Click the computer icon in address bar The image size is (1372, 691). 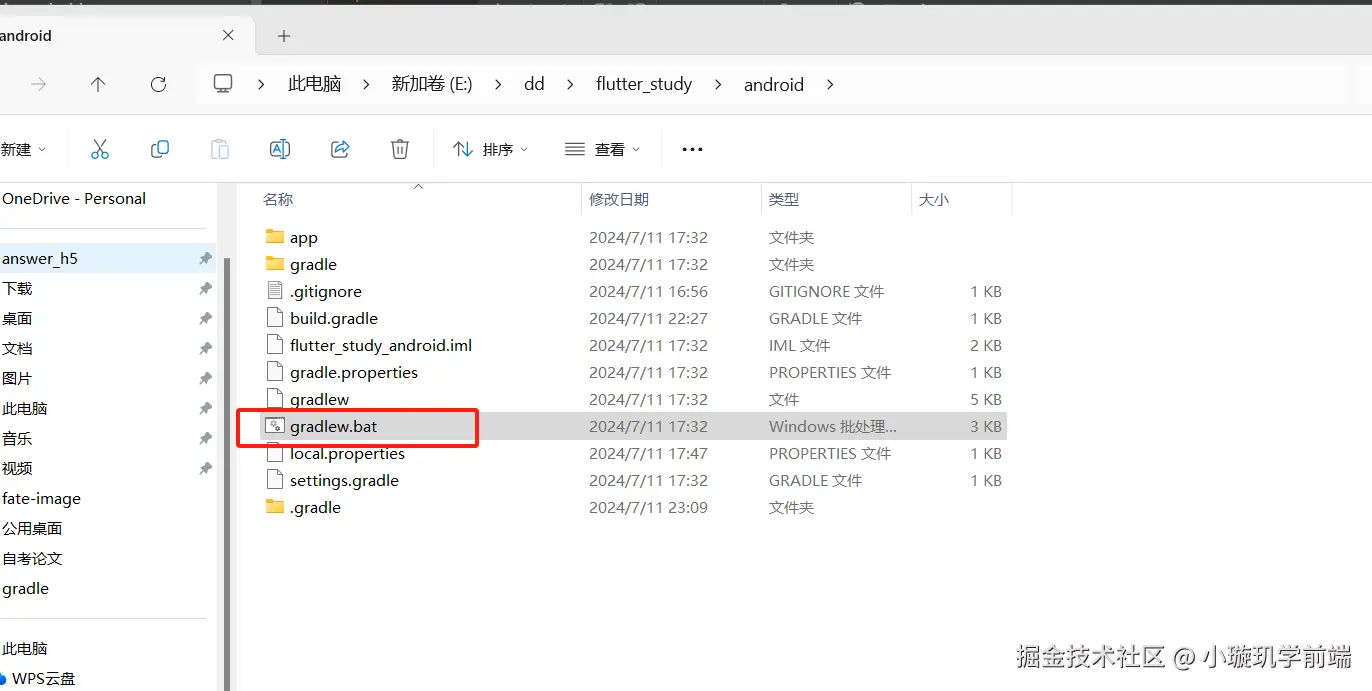click(224, 84)
